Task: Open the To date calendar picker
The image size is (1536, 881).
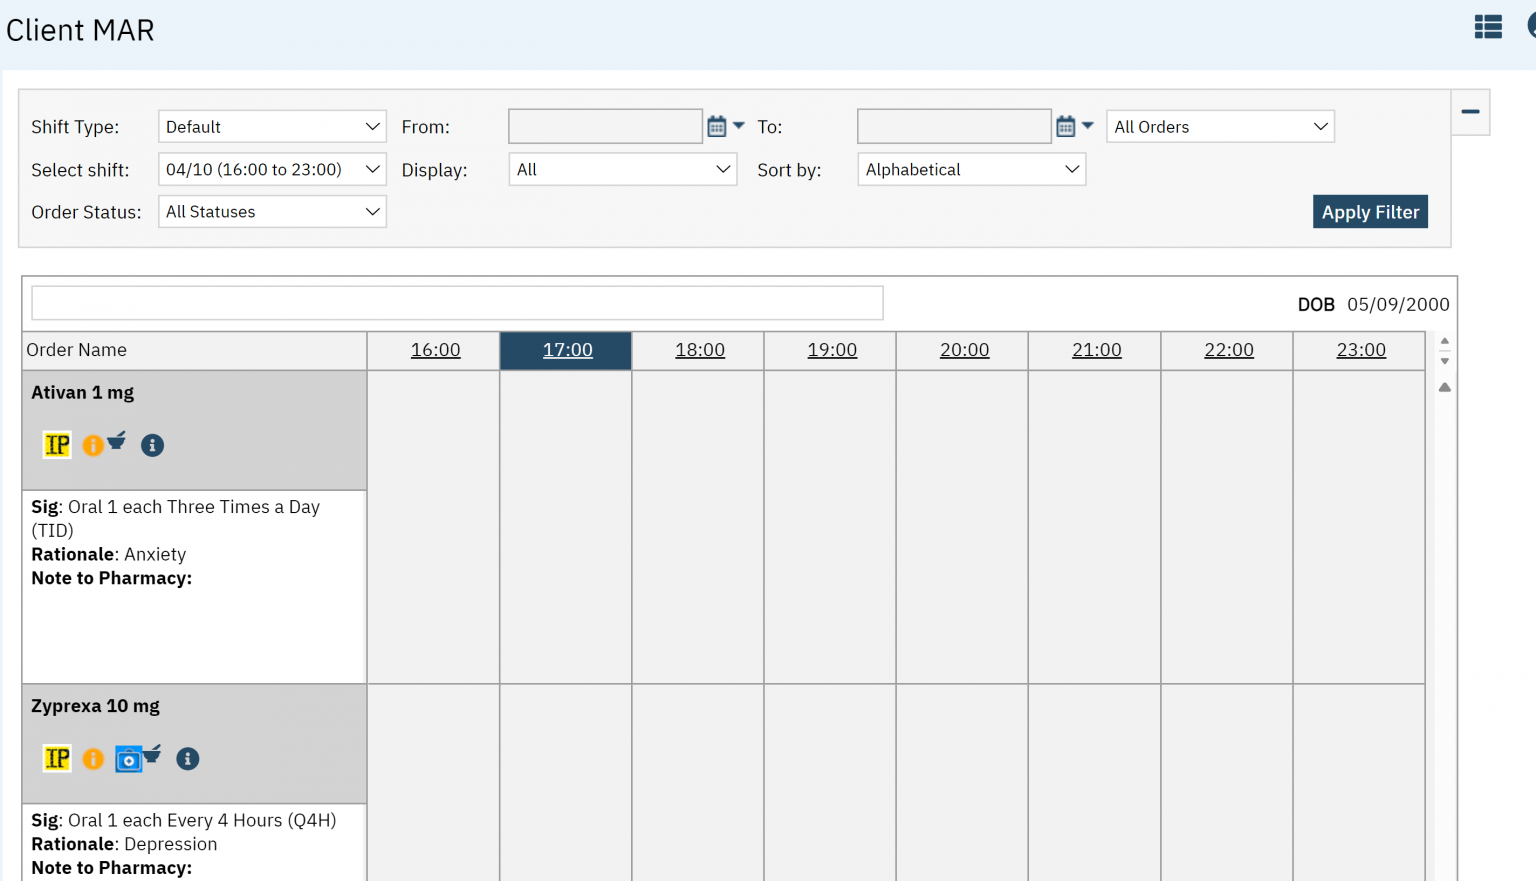Action: click(x=1066, y=126)
